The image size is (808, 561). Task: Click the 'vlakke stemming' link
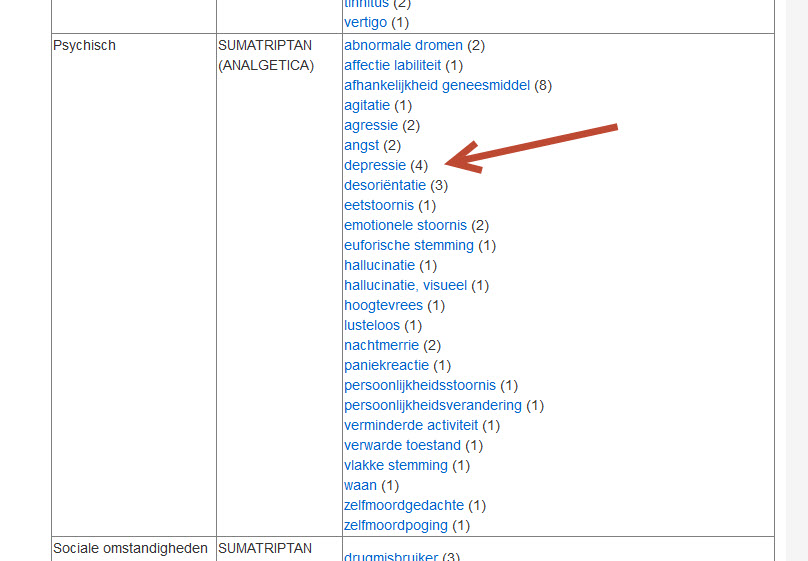pyautogui.click(x=396, y=465)
